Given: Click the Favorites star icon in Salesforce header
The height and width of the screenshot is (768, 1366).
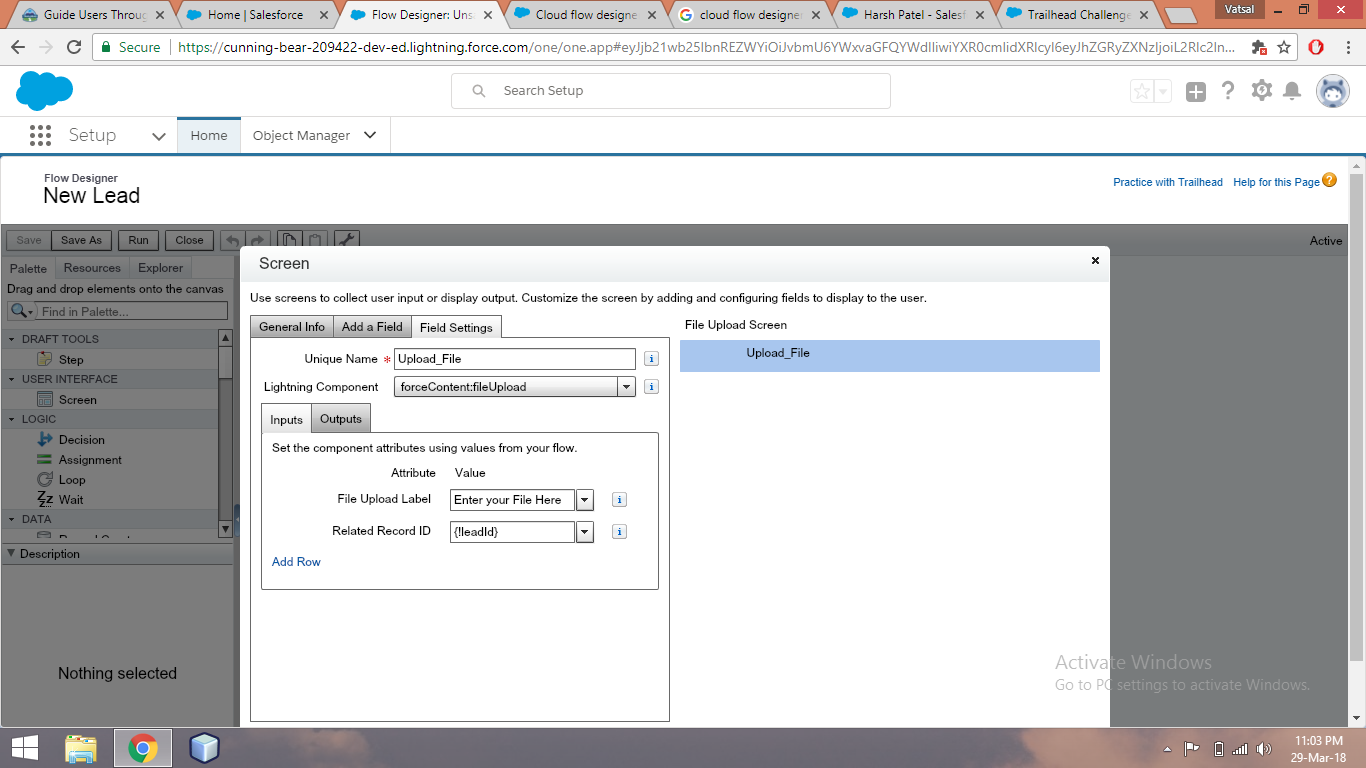Looking at the screenshot, I should [1142, 92].
